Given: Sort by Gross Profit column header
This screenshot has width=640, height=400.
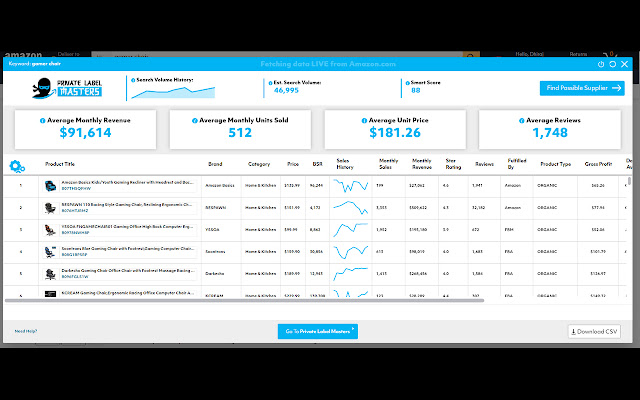Looking at the screenshot, I should pos(598,164).
